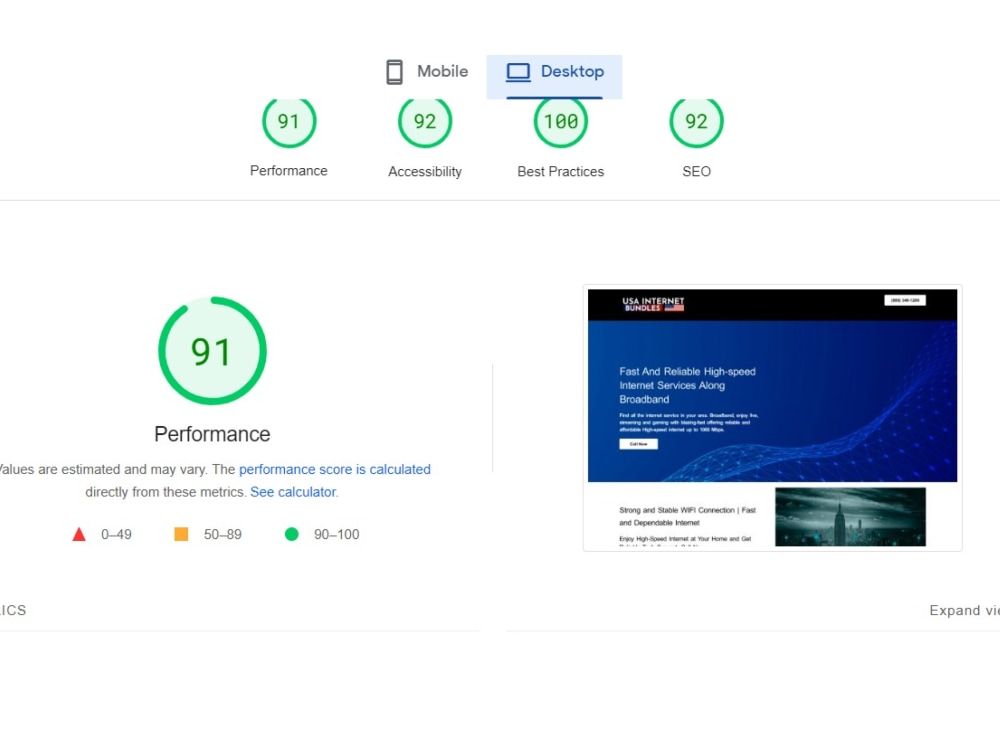Viewport: 1000px width, 750px height.
Task: Click the Best Practices label
Action: pyautogui.click(x=561, y=172)
